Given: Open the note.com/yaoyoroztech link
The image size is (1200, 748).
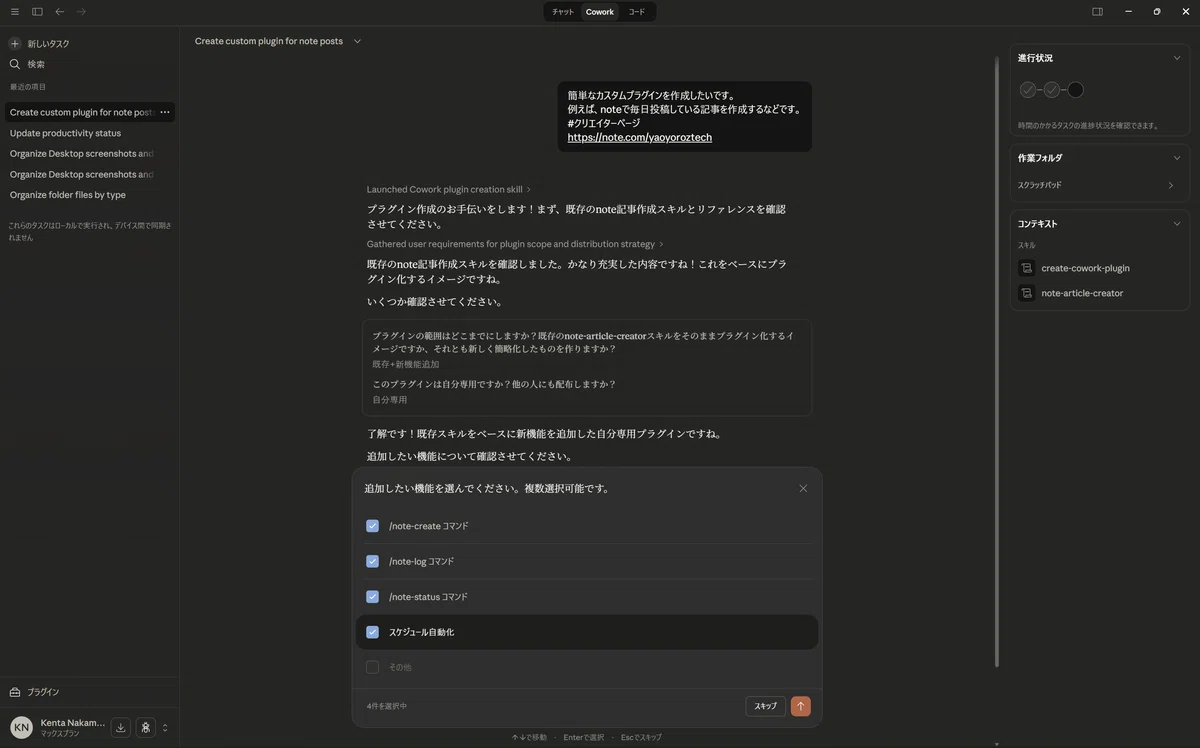Looking at the screenshot, I should coord(640,138).
